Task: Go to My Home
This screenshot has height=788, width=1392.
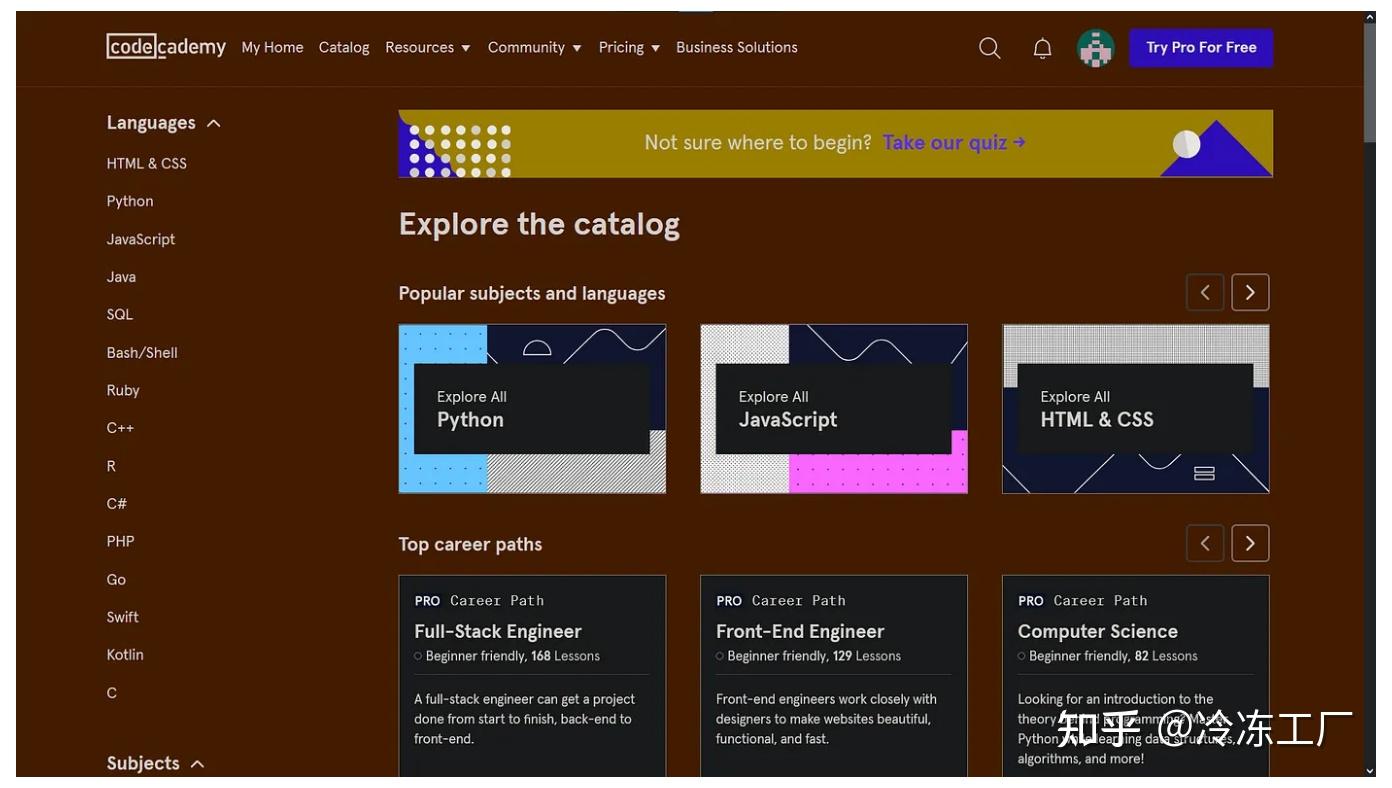Action: 272,47
